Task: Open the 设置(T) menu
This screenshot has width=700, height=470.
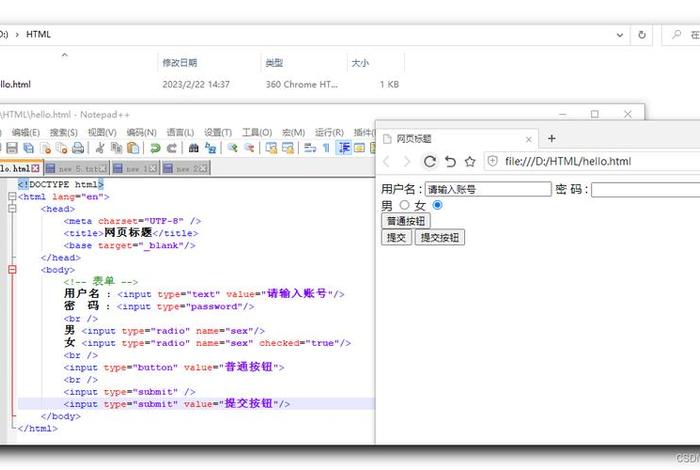Action: pos(218,133)
